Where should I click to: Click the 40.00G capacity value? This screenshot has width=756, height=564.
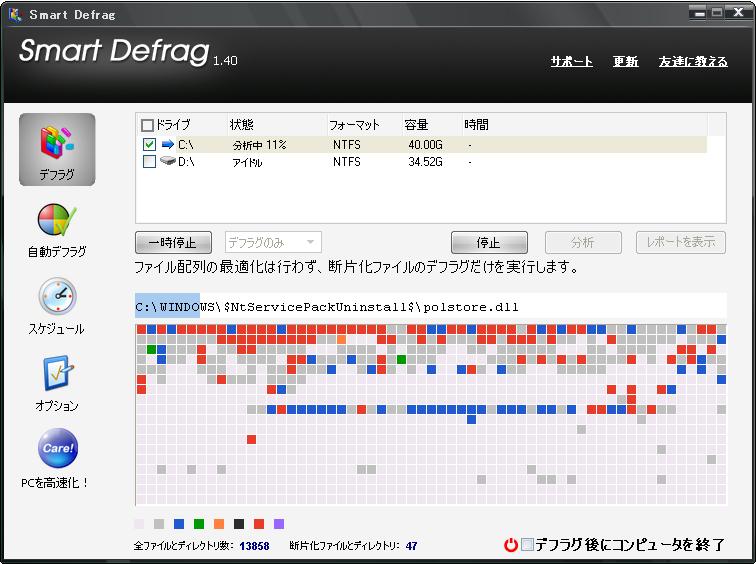pos(425,145)
